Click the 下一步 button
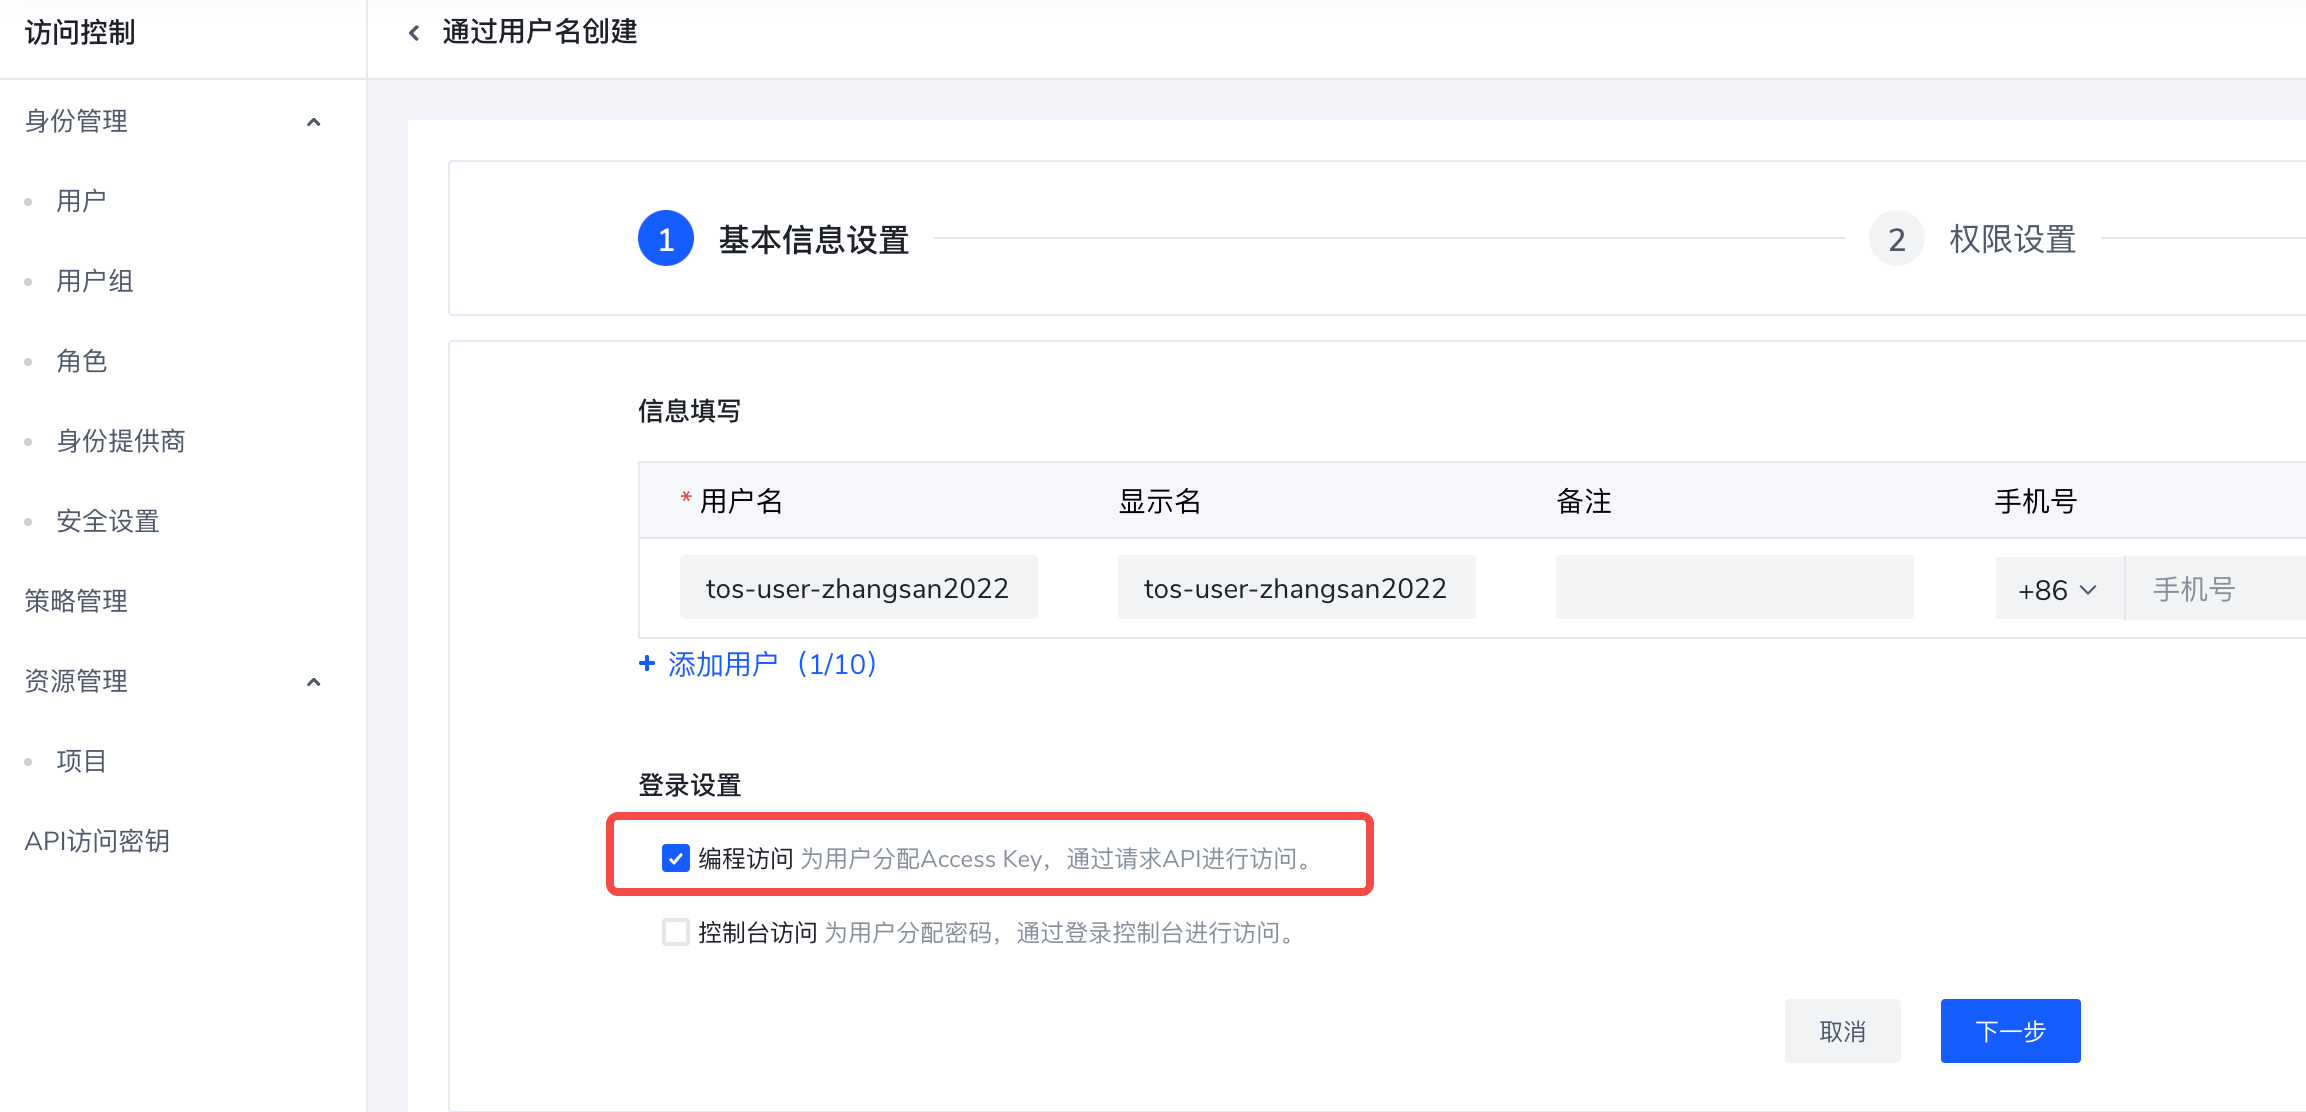 click(x=2010, y=1031)
